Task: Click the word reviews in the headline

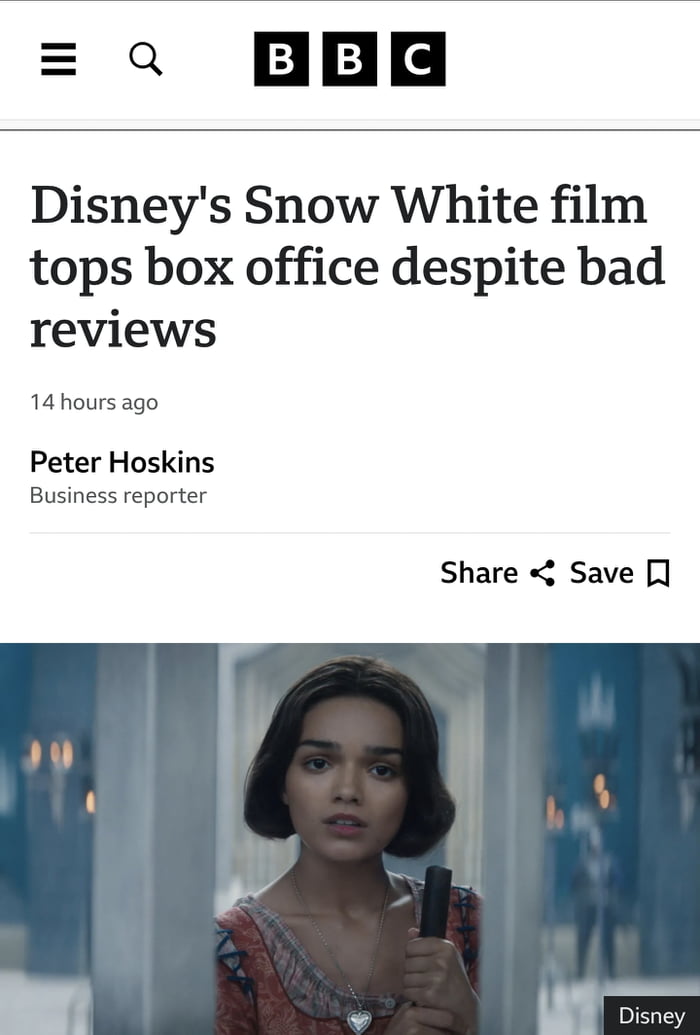Action: coord(123,329)
